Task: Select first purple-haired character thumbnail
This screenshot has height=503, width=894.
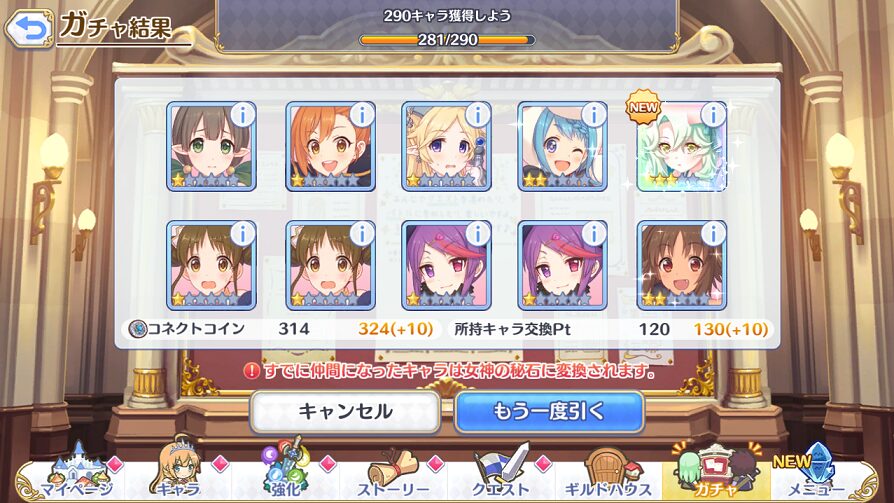Action: [446, 265]
